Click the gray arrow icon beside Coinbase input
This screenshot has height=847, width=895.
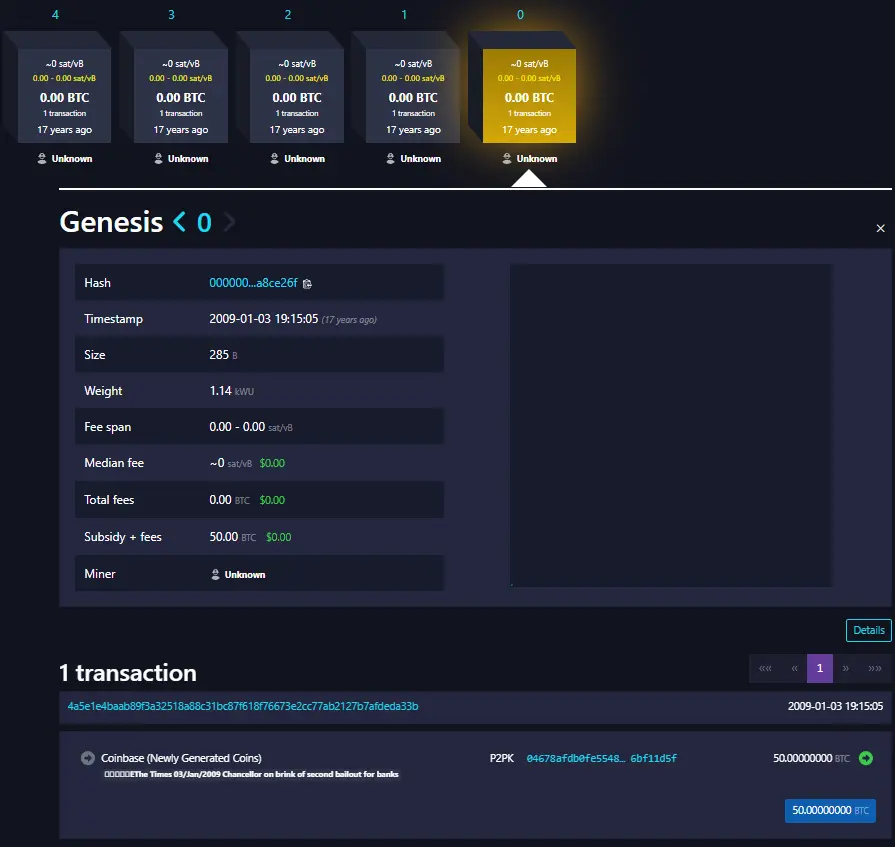(88, 758)
